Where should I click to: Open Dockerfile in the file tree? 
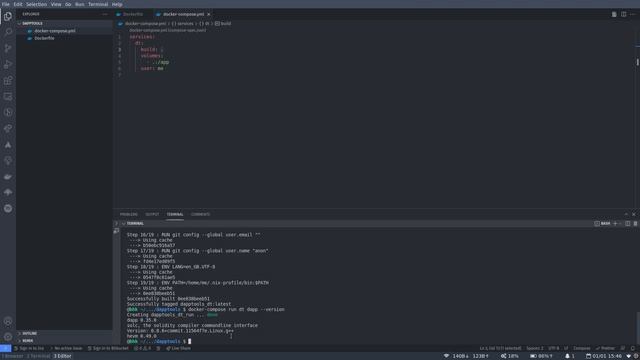click(x=44, y=38)
